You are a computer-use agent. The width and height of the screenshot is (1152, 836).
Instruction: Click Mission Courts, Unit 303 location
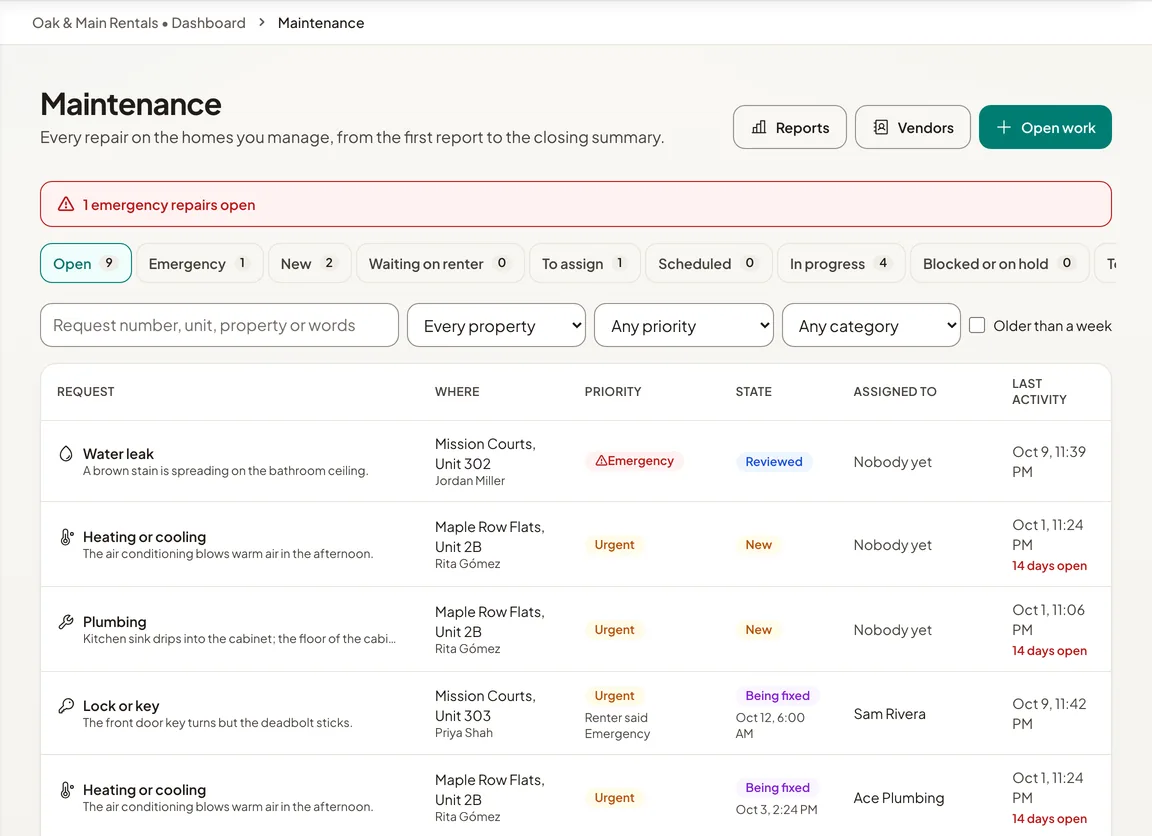[485, 705]
